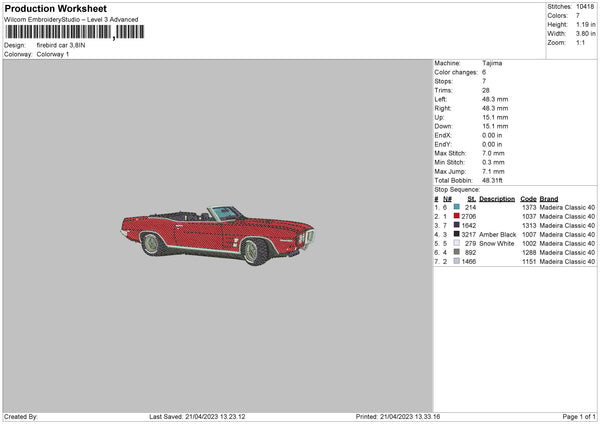Screen dimensions: 600x424
Task: Click the Max Stitch value 7.0 mm
Action: point(493,153)
